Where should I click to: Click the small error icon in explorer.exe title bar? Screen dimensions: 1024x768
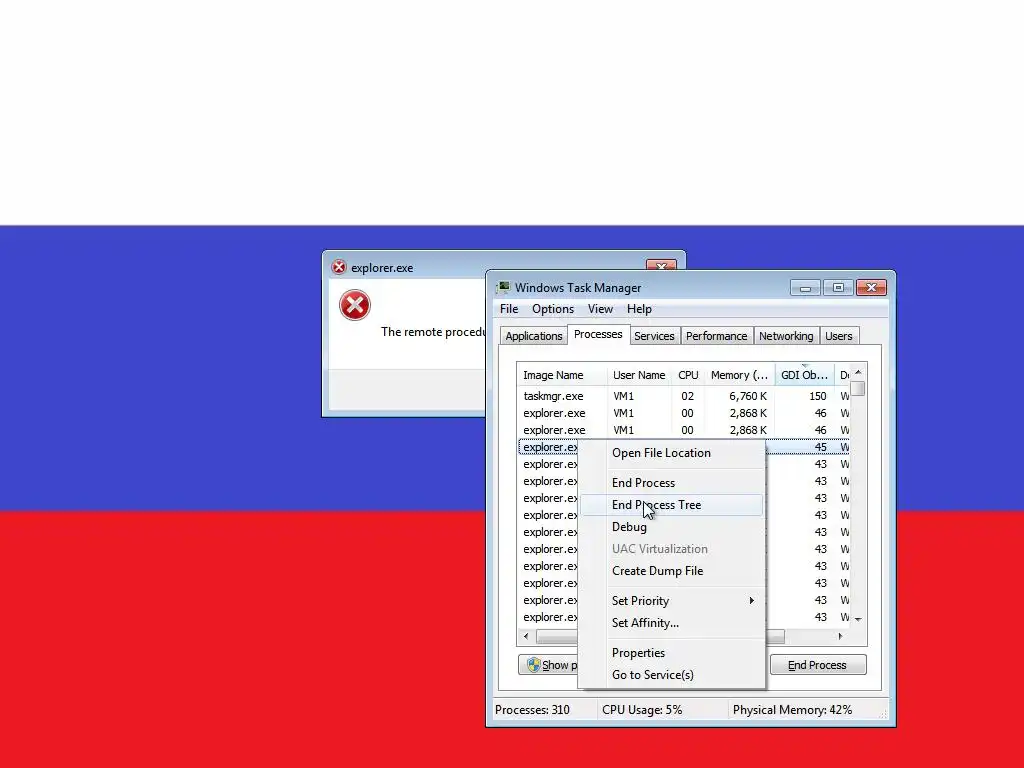click(x=339, y=266)
